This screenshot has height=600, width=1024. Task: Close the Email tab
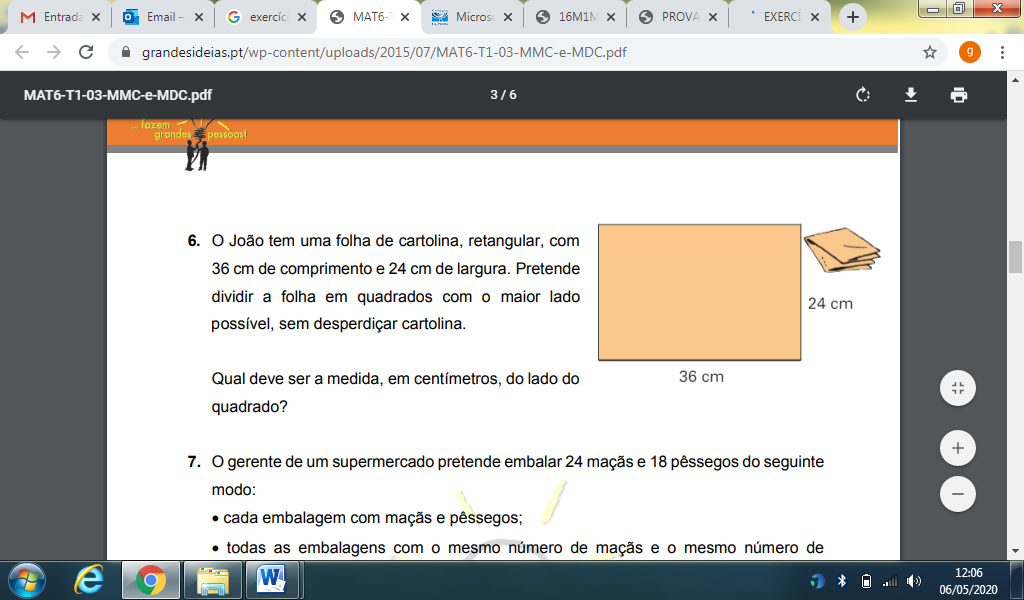coord(199,18)
